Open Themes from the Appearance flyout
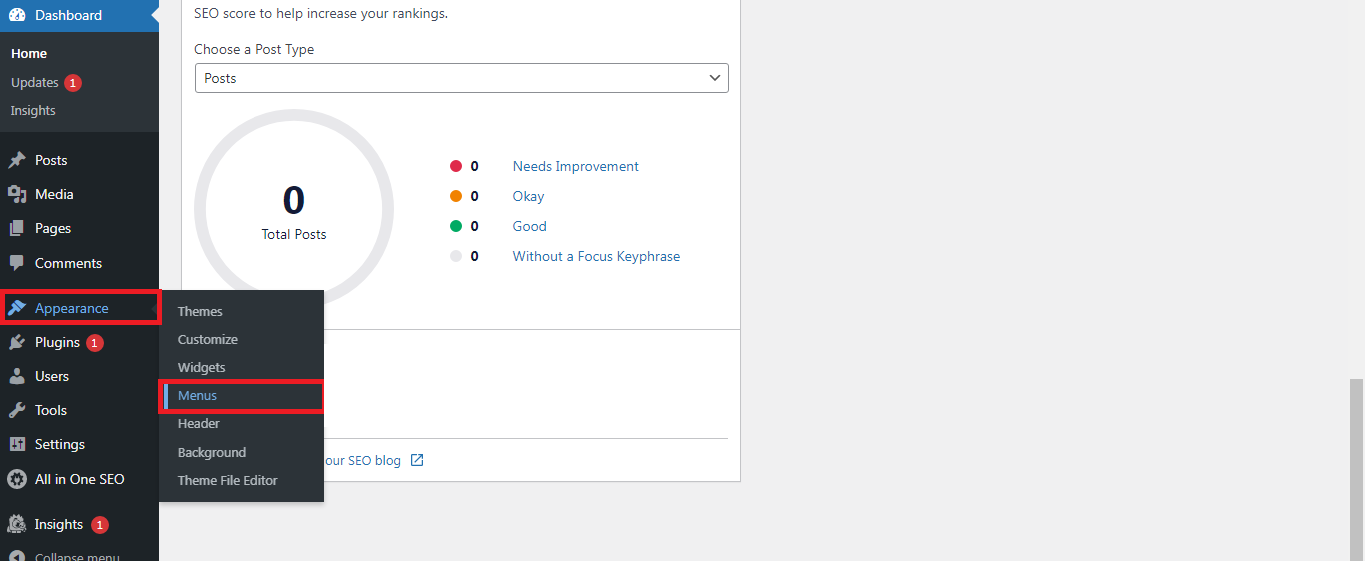The image size is (1365, 561). tap(200, 311)
